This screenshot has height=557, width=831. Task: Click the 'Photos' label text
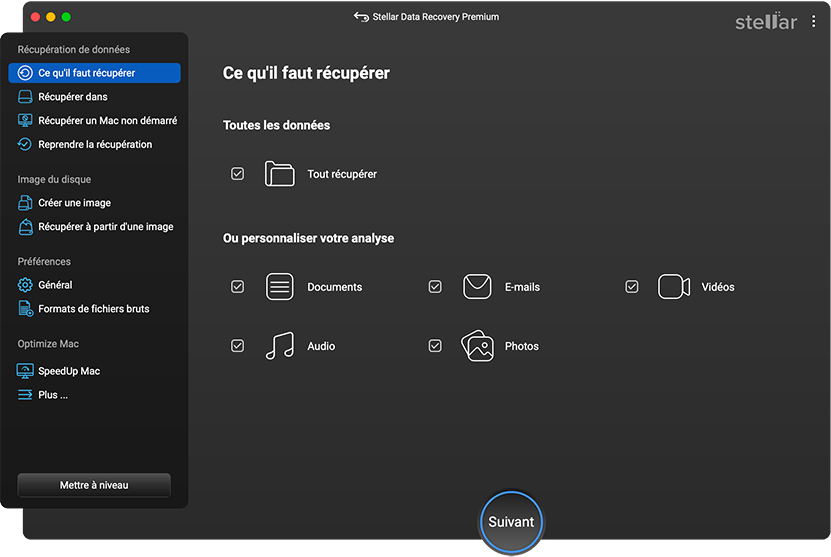click(x=521, y=347)
